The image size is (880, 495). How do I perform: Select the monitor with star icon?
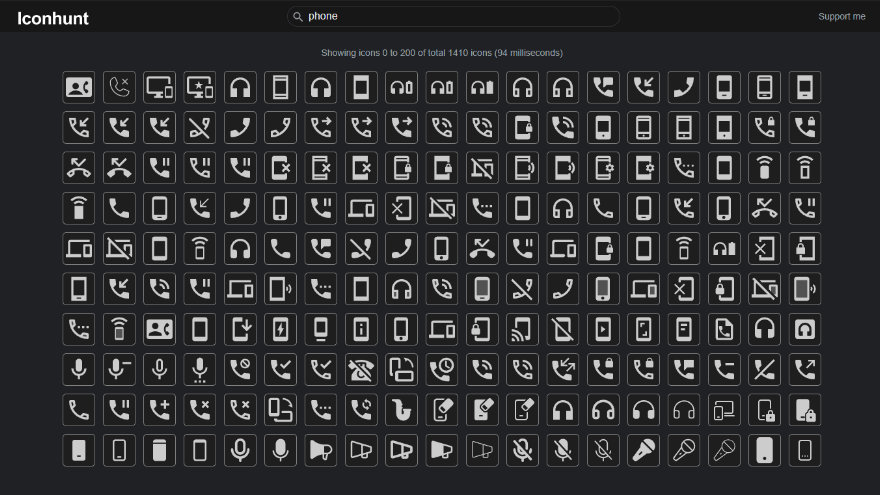coord(200,87)
